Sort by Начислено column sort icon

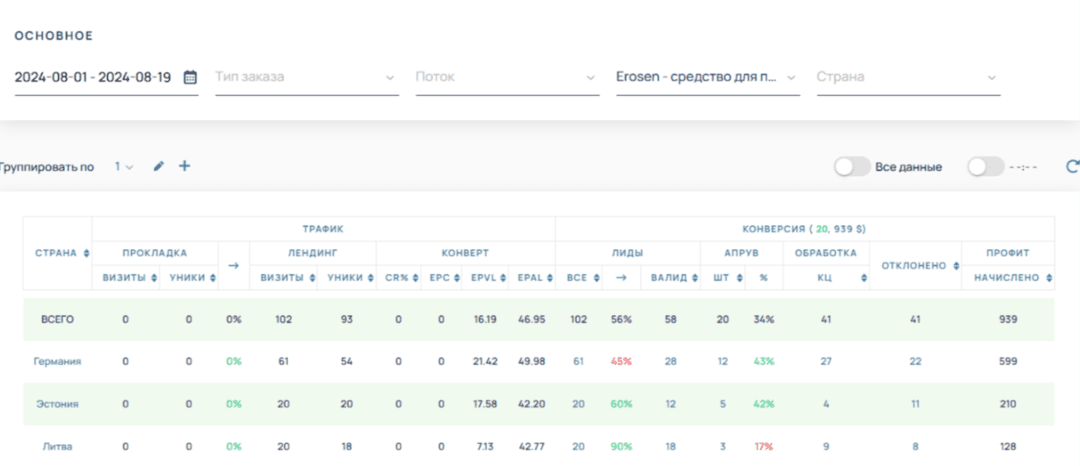pos(1049,278)
